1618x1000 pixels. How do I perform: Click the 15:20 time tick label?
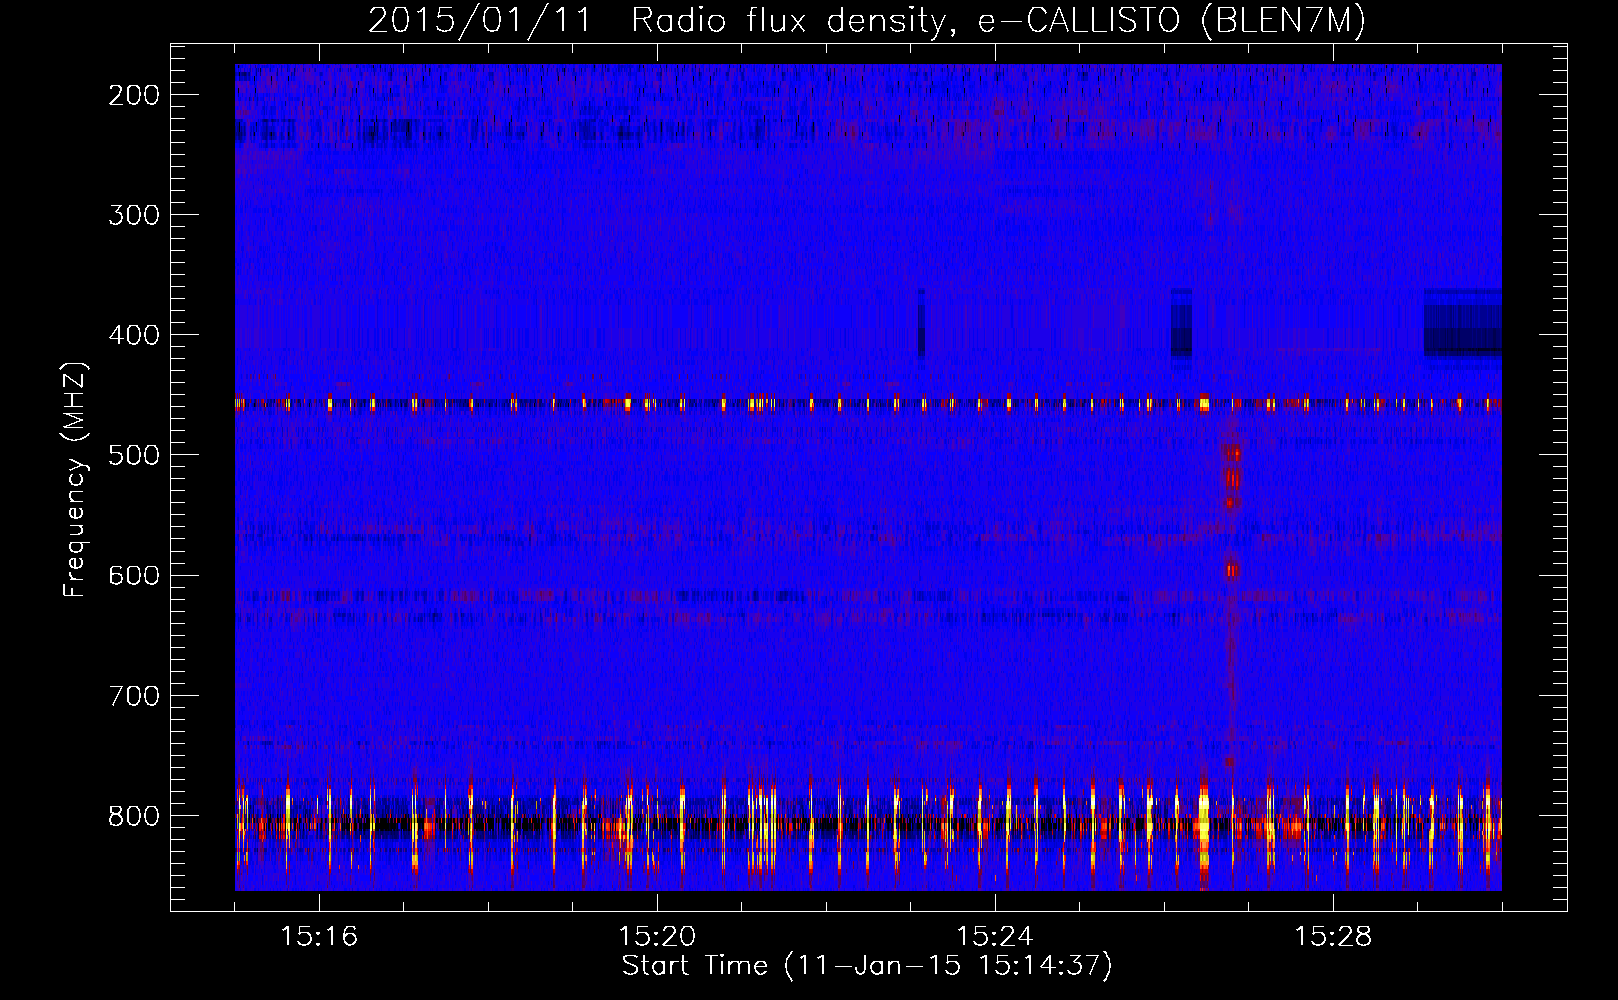[657, 936]
